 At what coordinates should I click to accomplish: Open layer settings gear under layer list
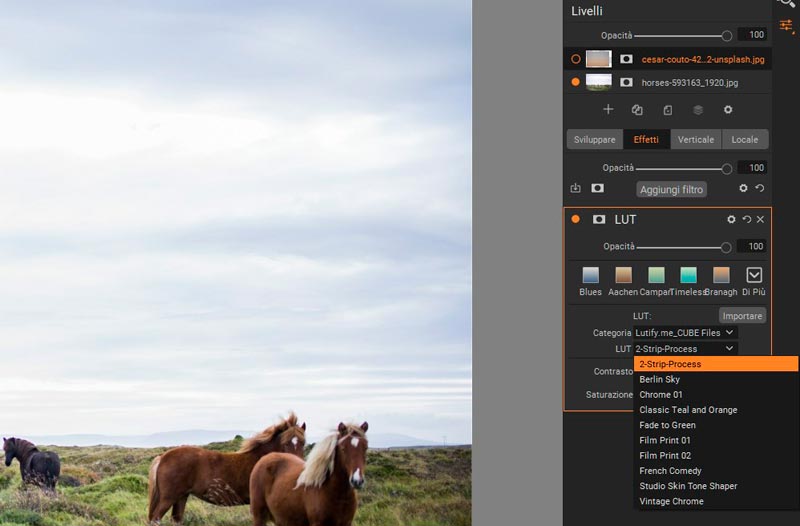click(728, 110)
